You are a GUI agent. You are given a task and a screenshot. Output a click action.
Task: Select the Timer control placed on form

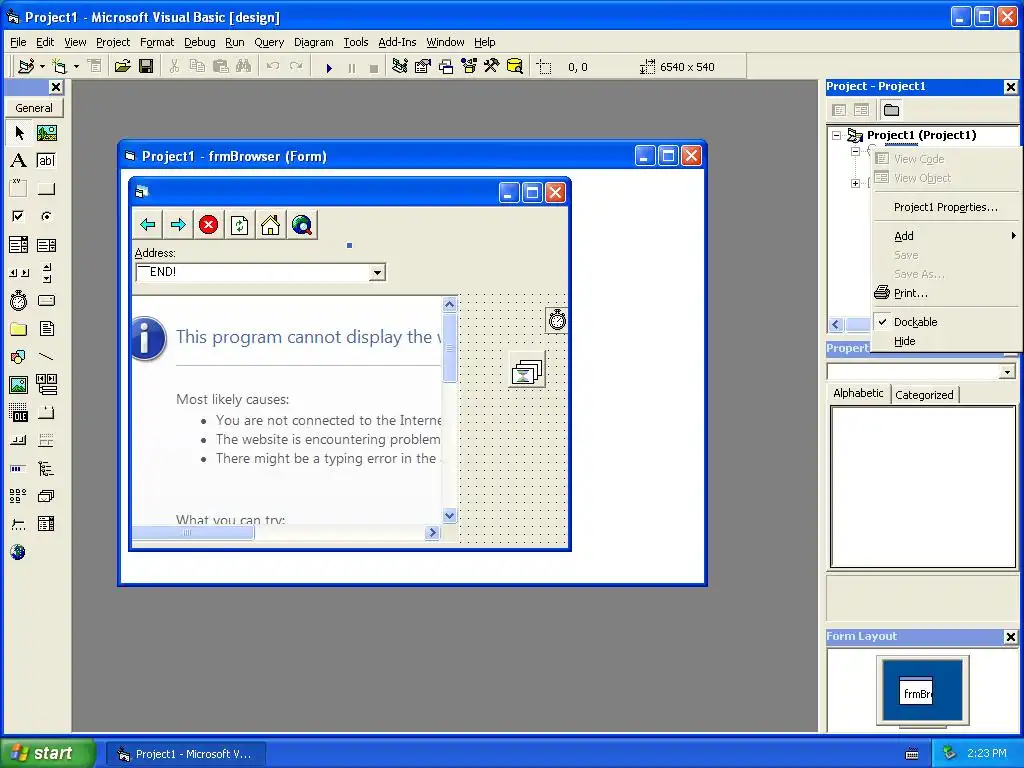click(556, 320)
